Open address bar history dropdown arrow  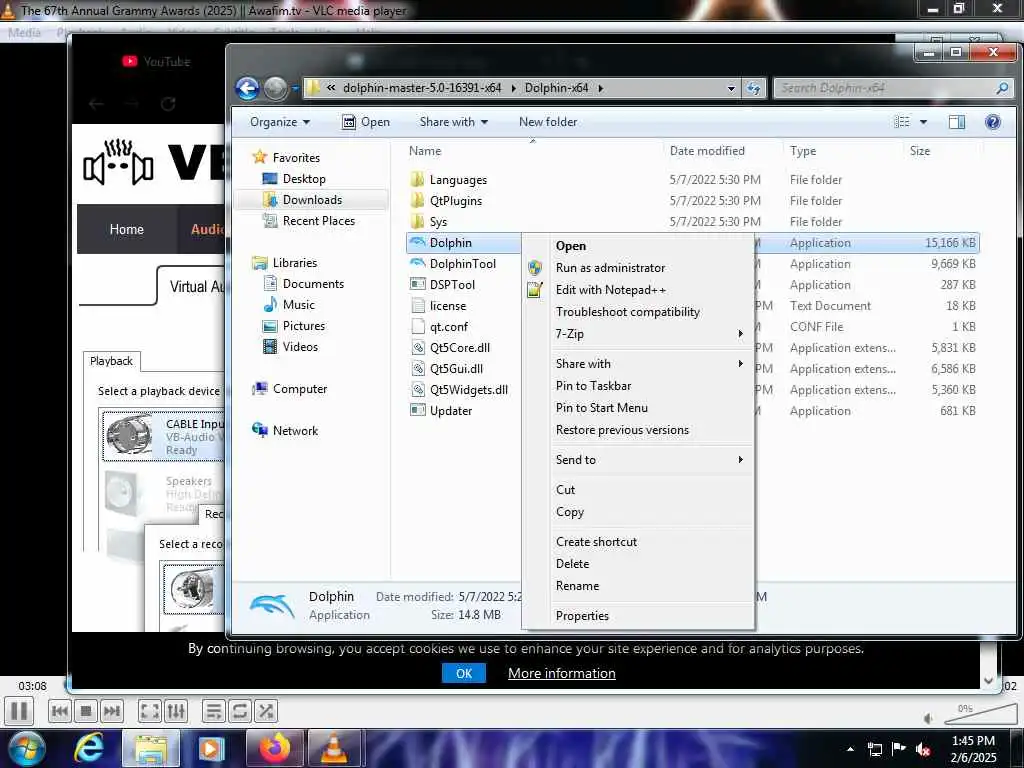click(x=731, y=88)
